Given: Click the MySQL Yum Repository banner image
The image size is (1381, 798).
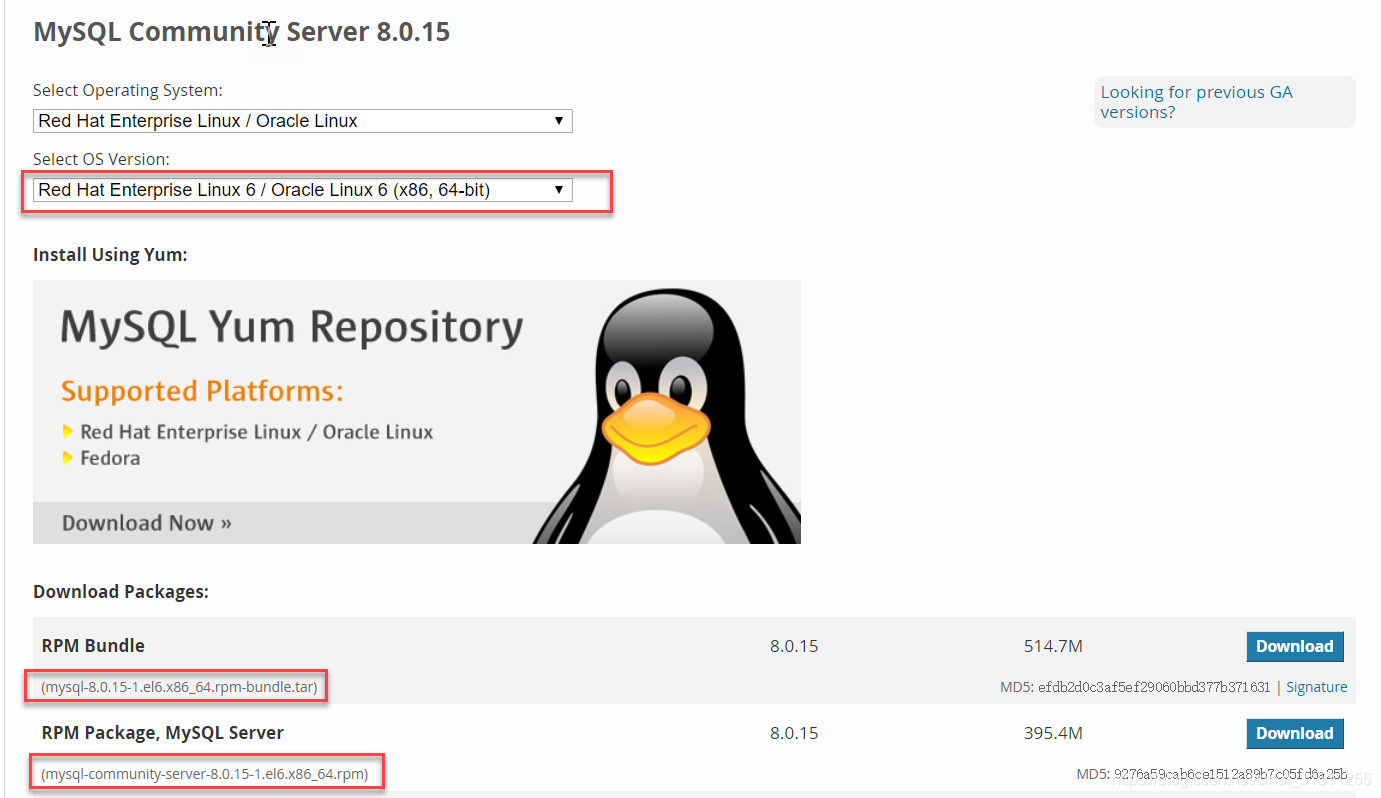Looking at the screenshot, I should point(417,412).
